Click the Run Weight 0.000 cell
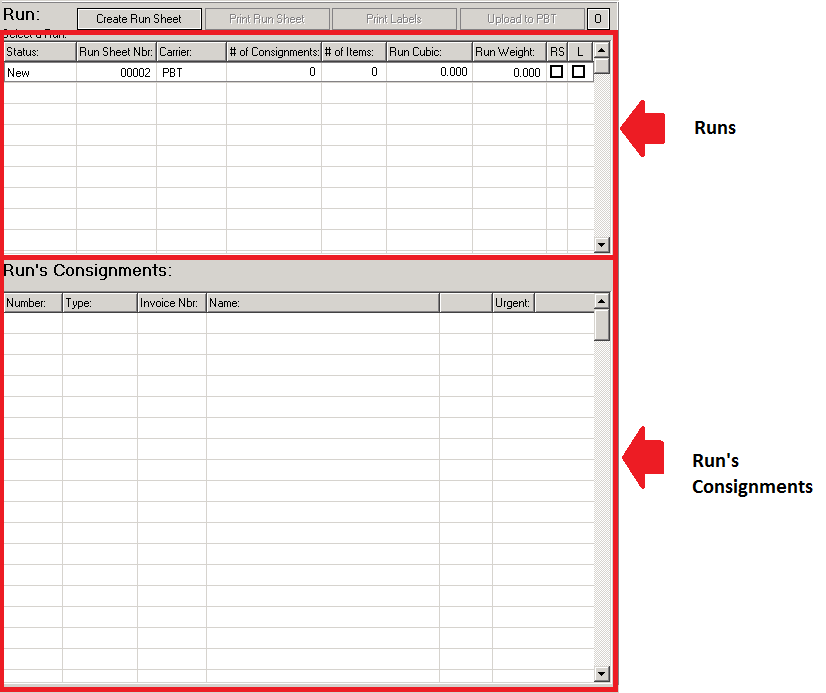The height and width of the screenshot is (693, 826). point(509,72)
